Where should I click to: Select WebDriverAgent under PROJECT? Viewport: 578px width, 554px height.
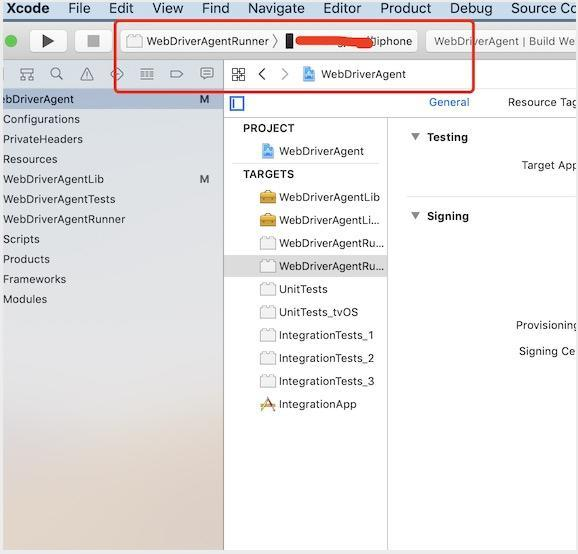click(x=313, y=151)
